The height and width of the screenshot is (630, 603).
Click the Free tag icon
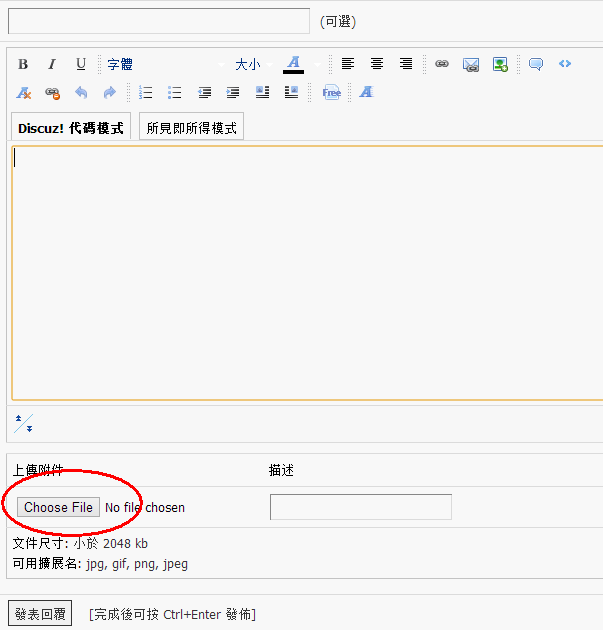tap(331, 92)
